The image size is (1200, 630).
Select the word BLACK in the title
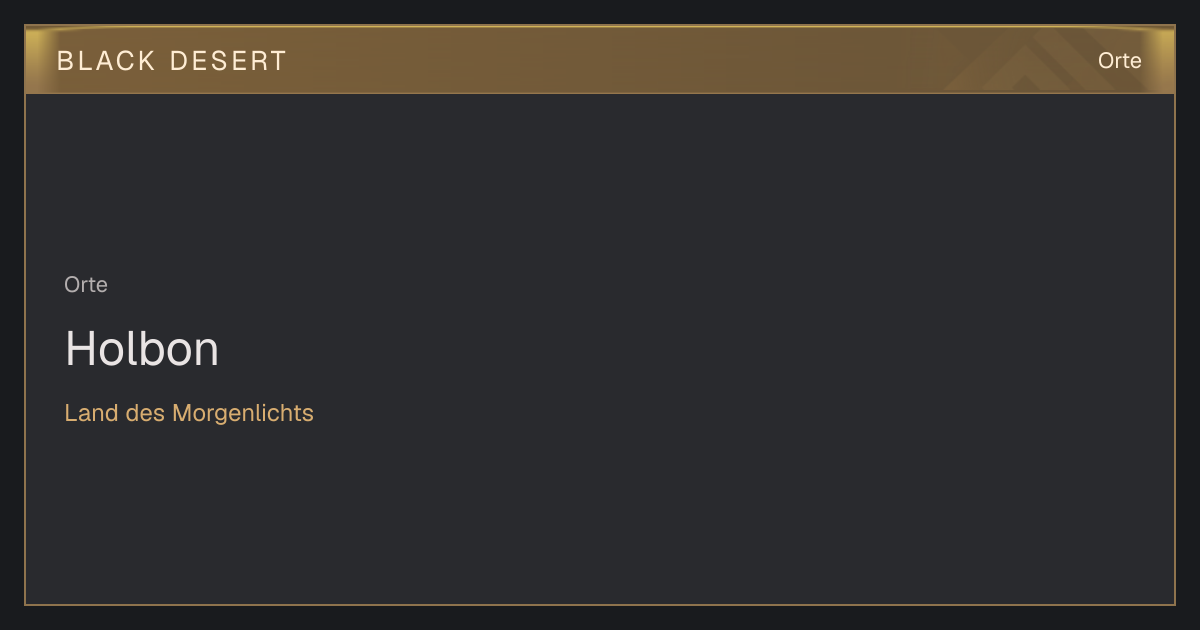[107, 61]
